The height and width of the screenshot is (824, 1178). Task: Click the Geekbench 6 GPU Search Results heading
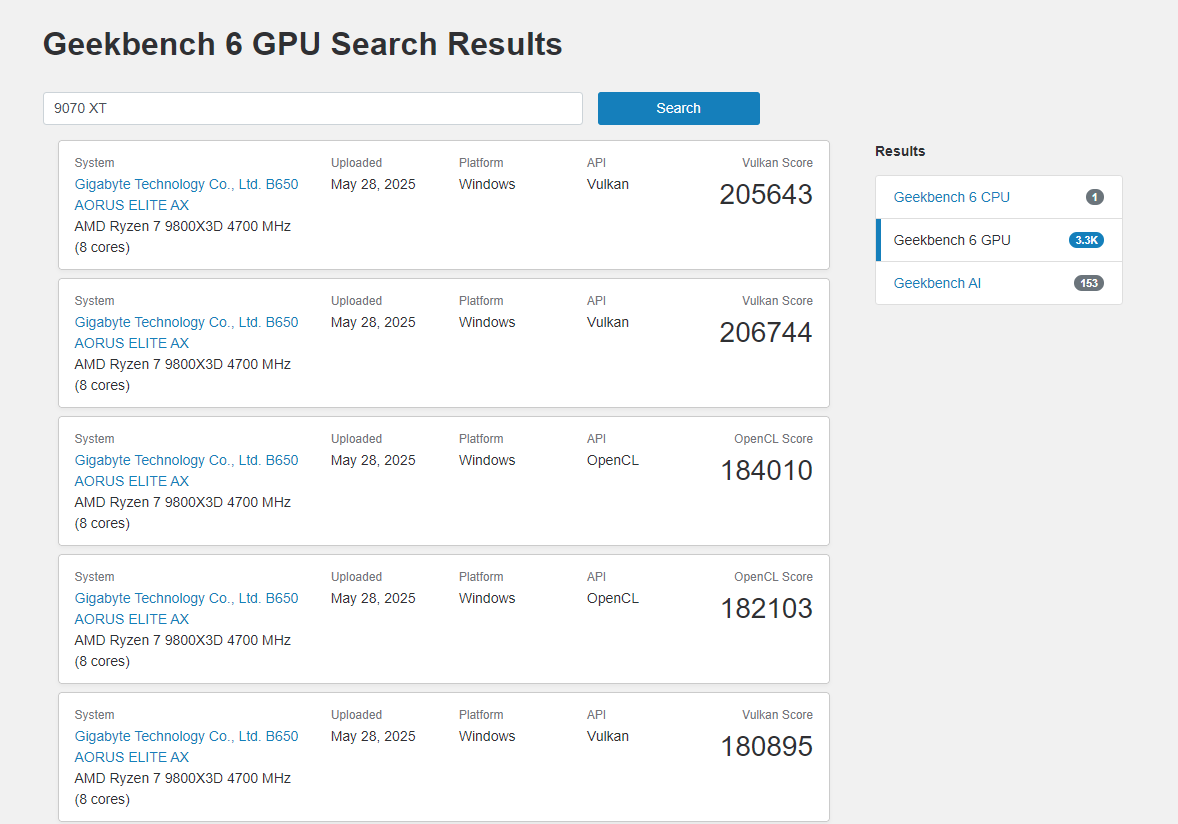coord(303,44)
